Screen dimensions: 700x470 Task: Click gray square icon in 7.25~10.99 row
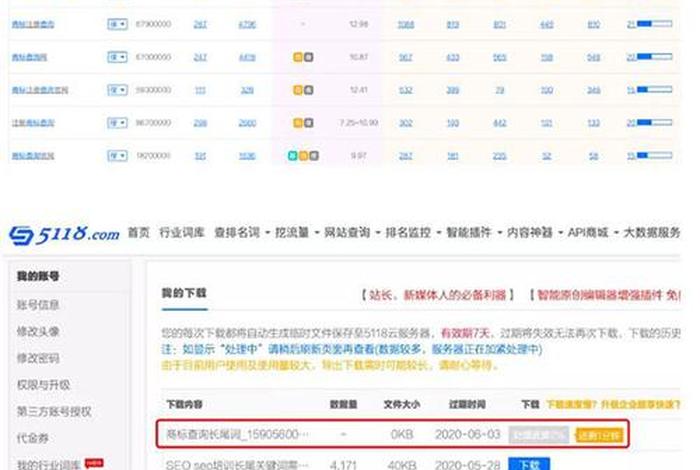pyautogui.click(x=308, y=123)
